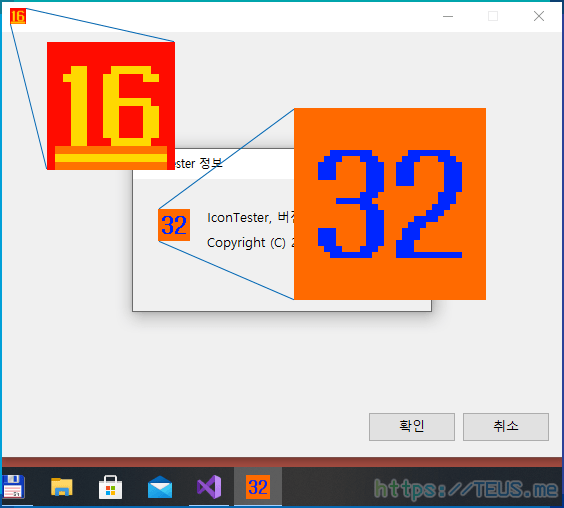Close the main window
This screenshot has width=564, height=508.
point(538,16)
